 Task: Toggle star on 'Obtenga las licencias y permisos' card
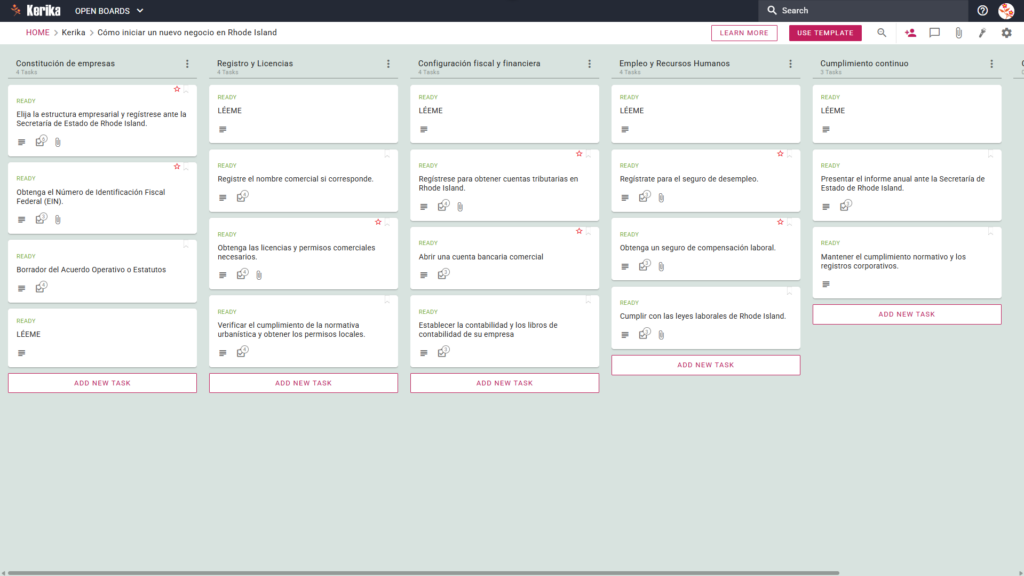point(378,222)
